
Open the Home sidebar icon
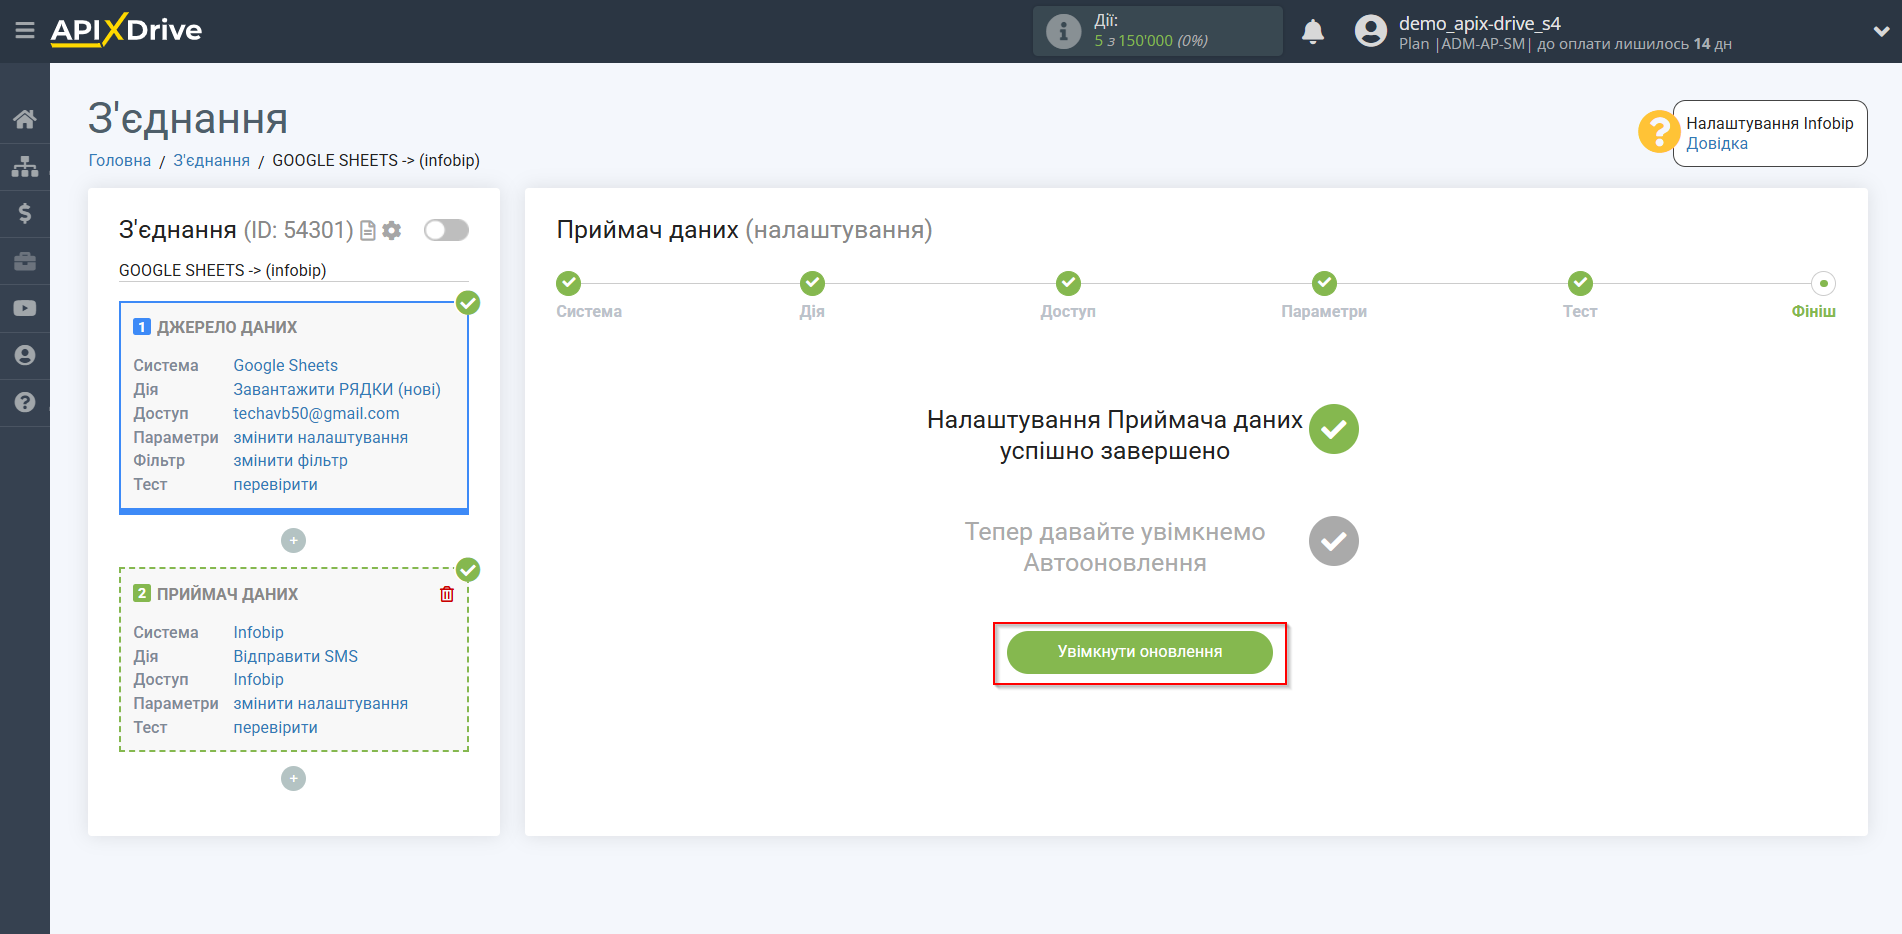[25, 119]
